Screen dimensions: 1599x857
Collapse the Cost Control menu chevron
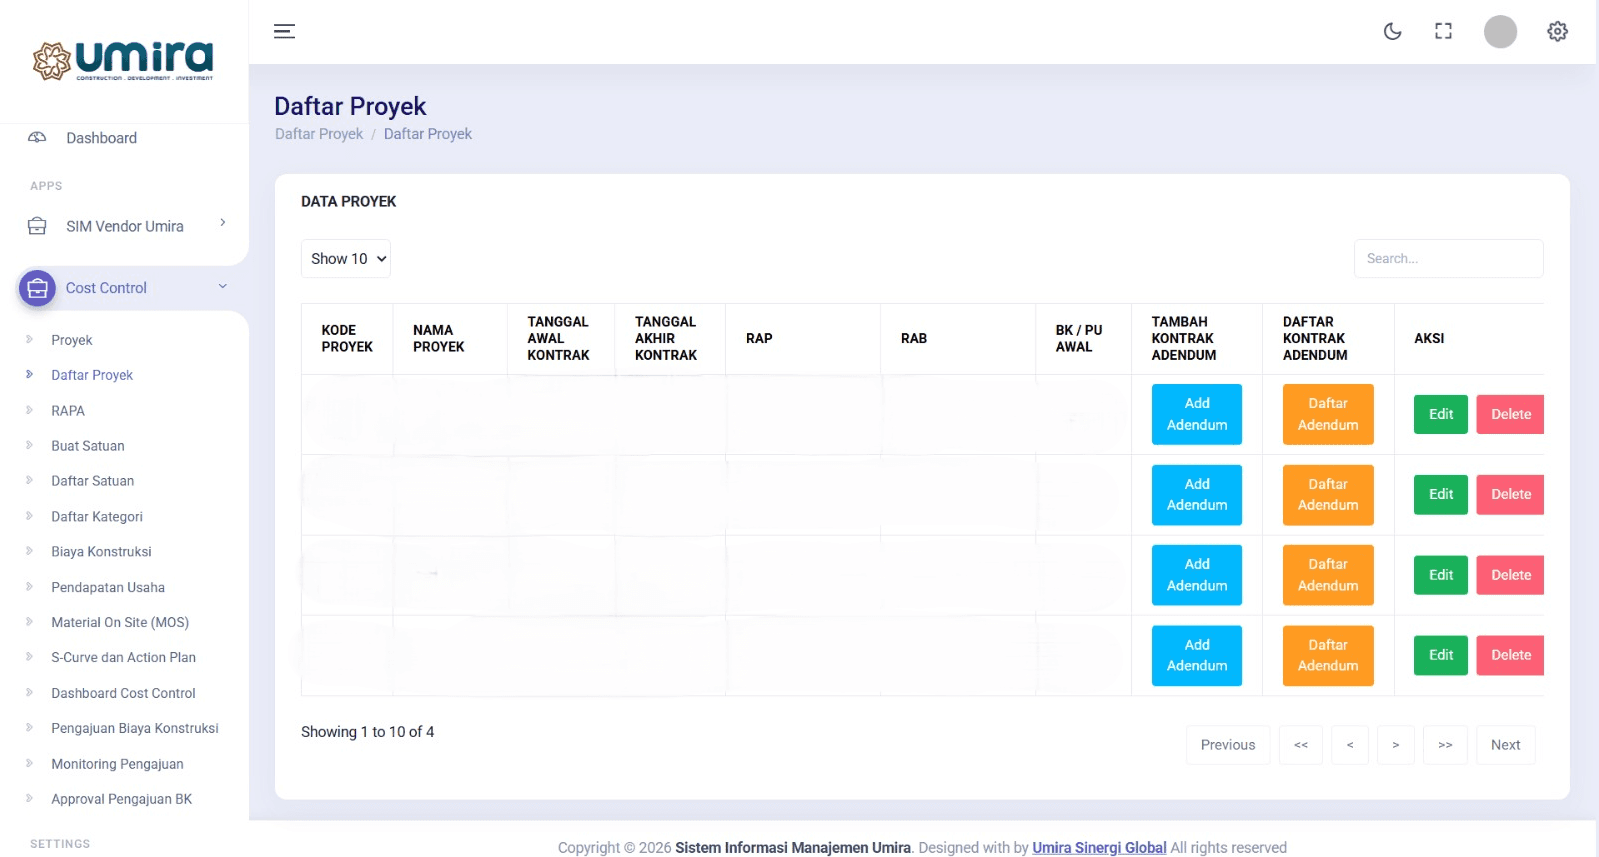point(222,287)
